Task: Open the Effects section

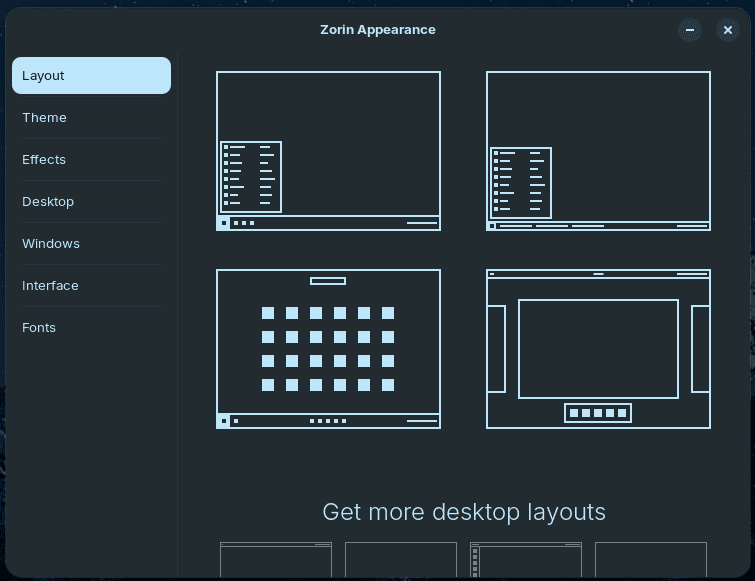Action: click(91, 159)
